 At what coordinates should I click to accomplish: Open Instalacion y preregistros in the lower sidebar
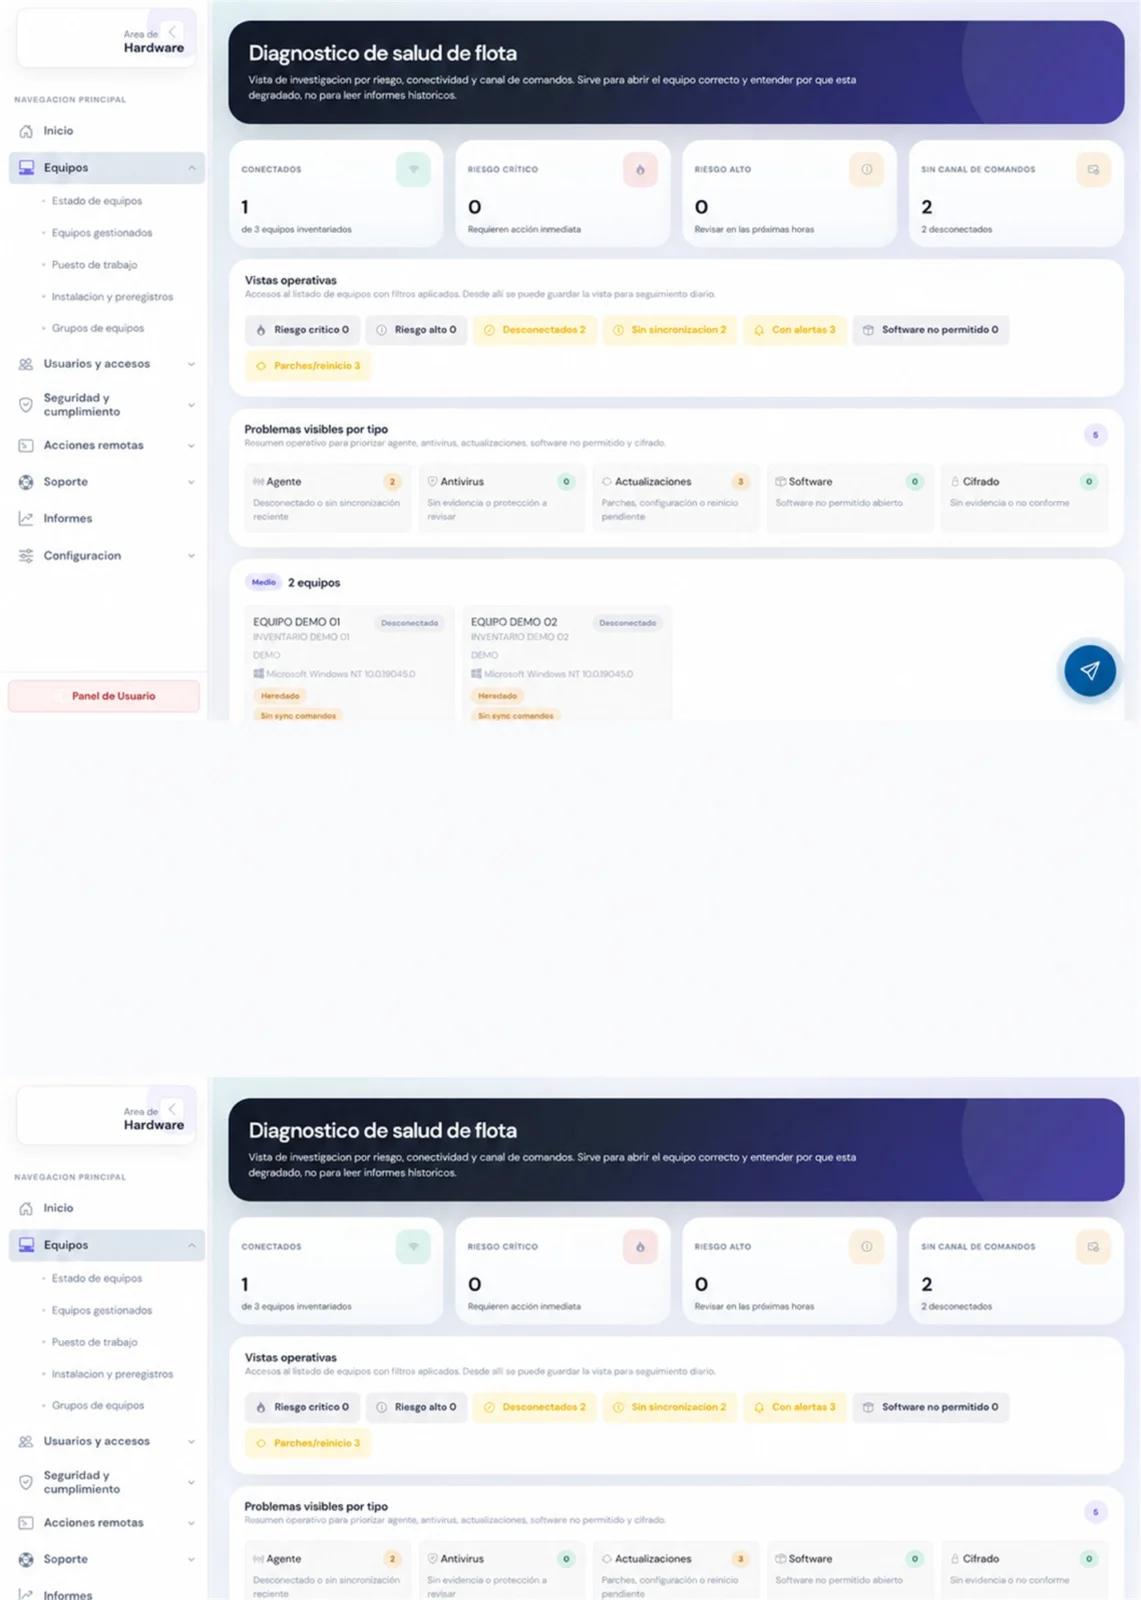tap(112, 1374)
